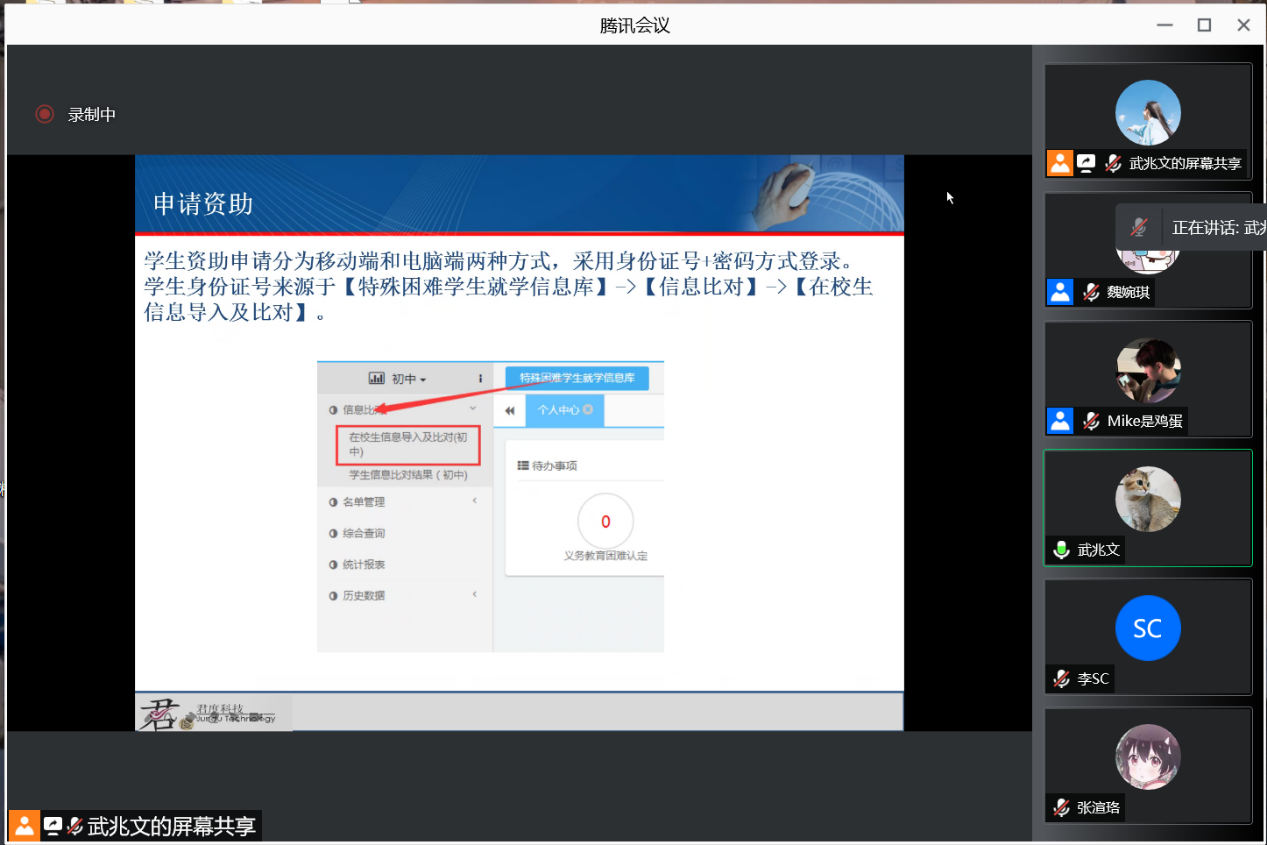Viewport: 1267px width, 845px height.
Task: Select the 个人中心 tab
Action: (558, 410)
